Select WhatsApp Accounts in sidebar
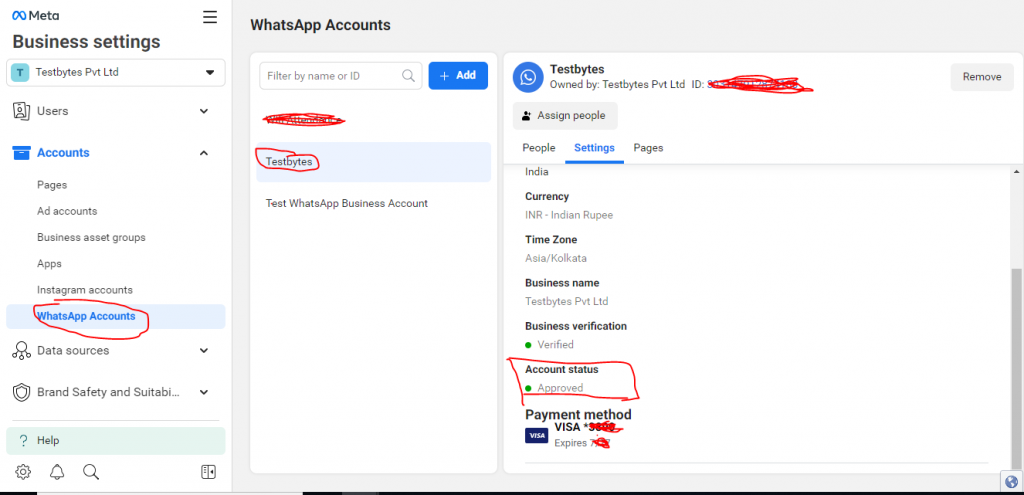Image resolution: width=1024 pixels, height=495 pixels. 116,317
